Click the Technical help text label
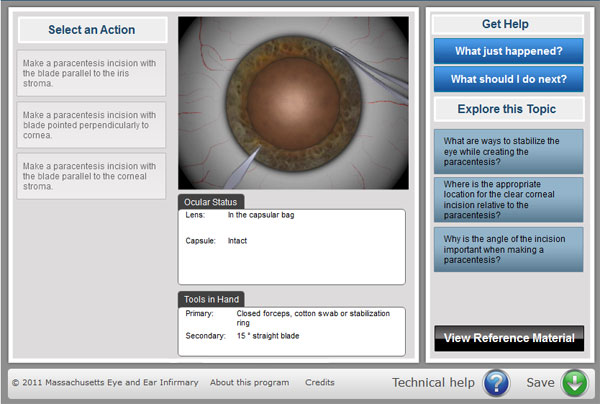The height and width of the screenshot is (404, 600). click(x=433, y=383)
